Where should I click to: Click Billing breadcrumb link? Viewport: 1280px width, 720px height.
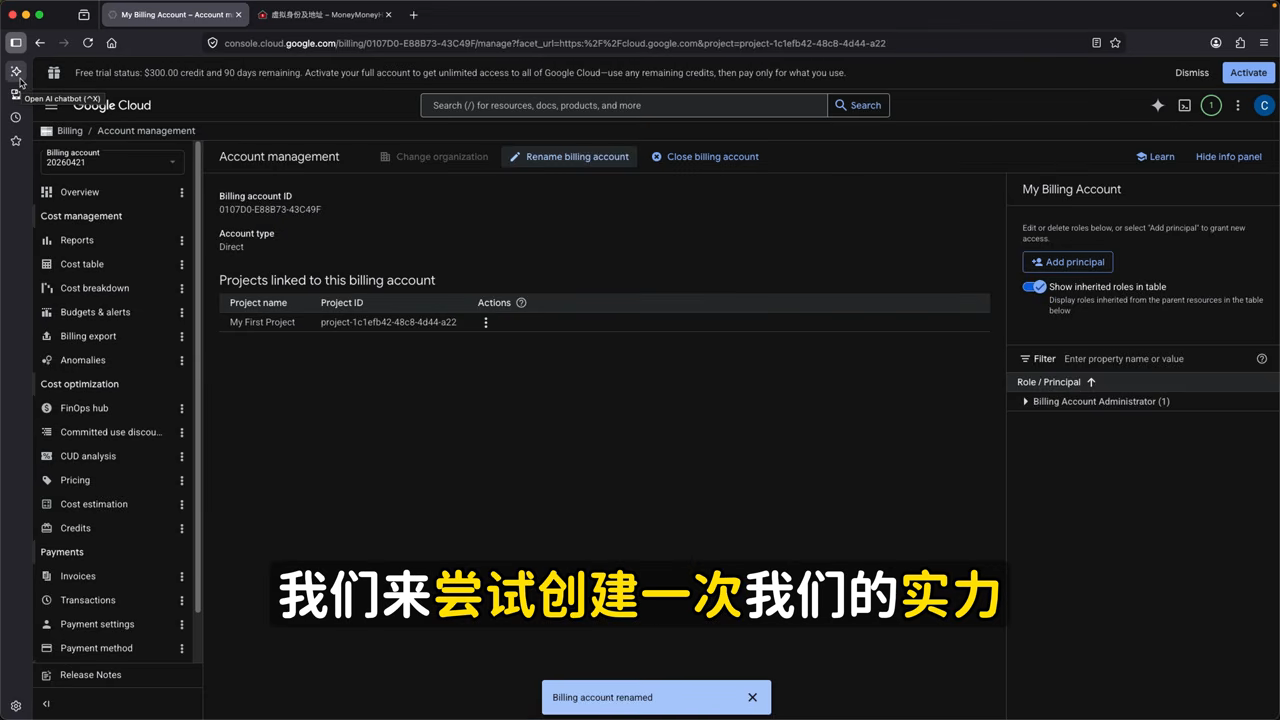pyautogui.click(x=70, y=131)
